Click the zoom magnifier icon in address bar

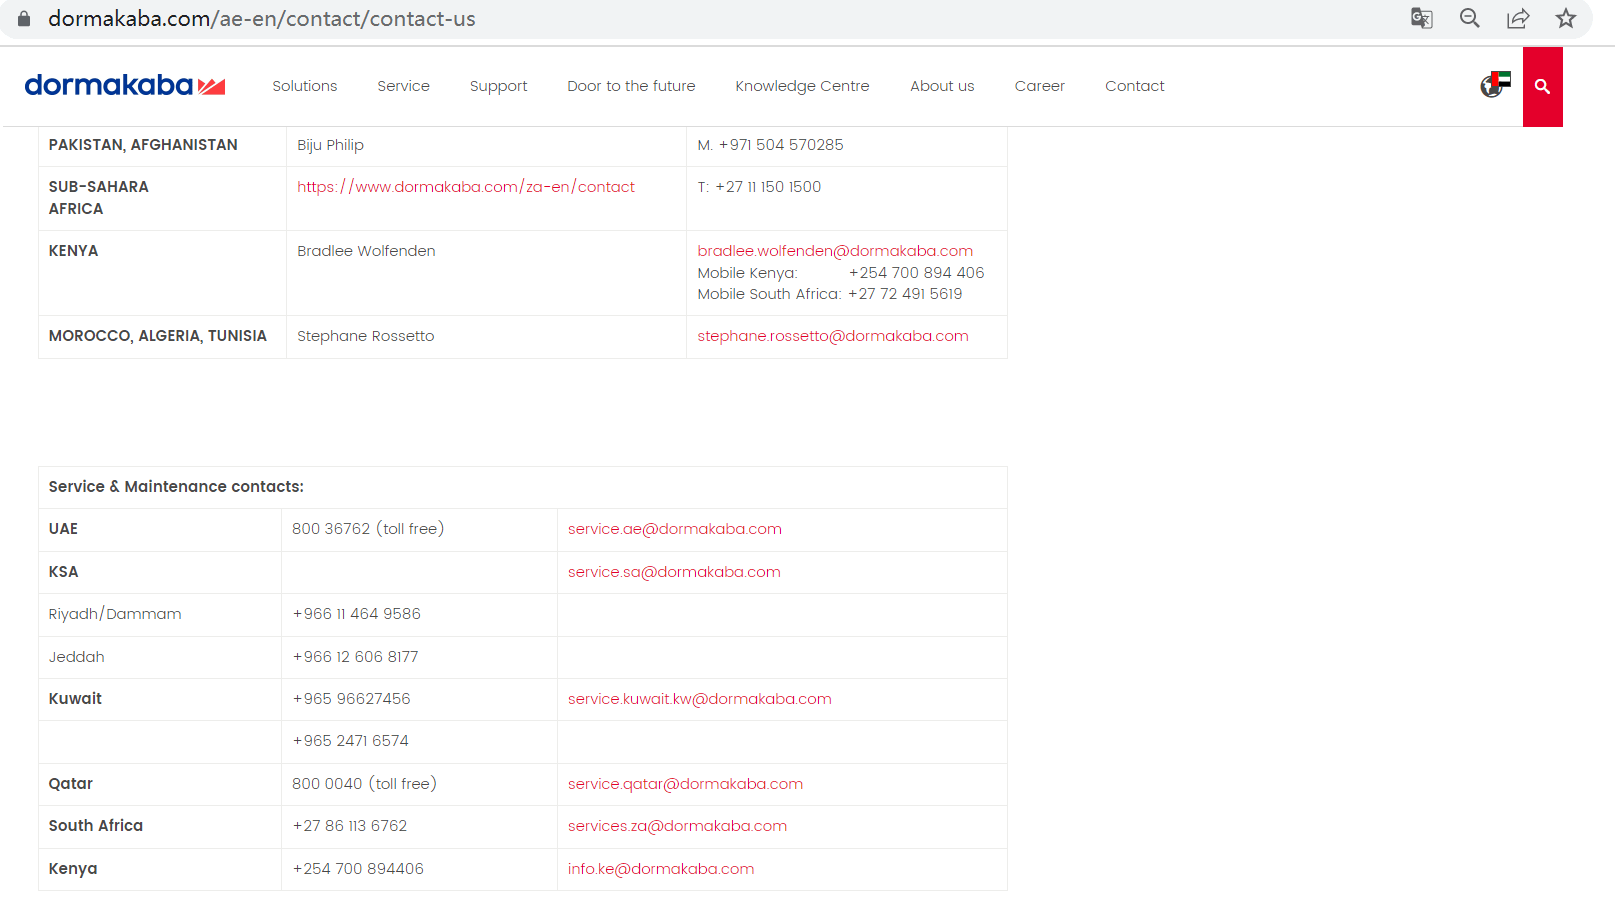tap(1469, 18)
